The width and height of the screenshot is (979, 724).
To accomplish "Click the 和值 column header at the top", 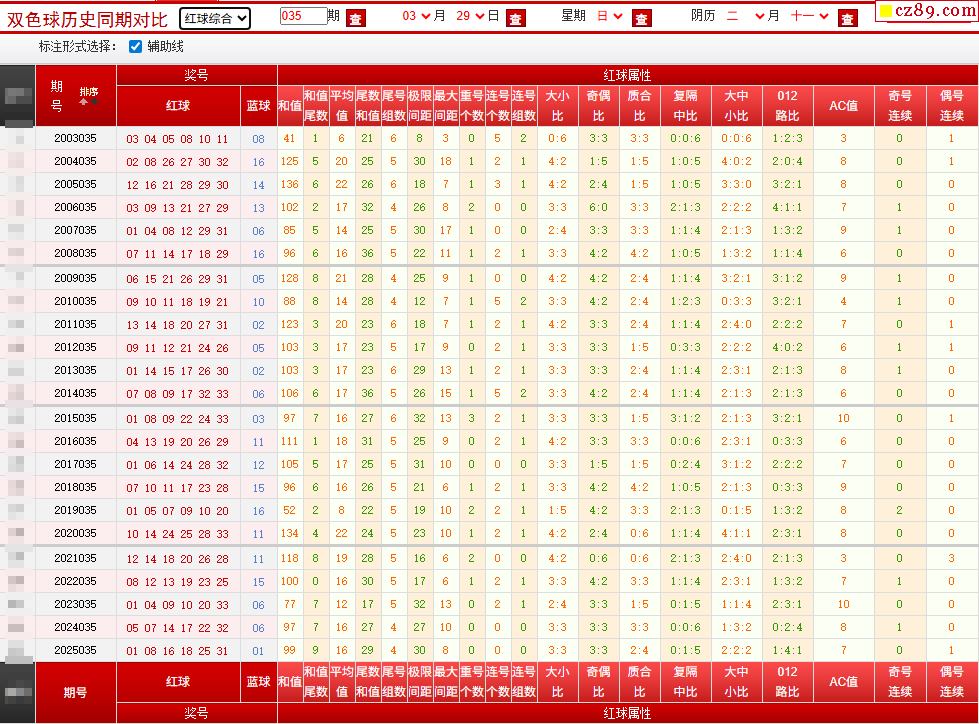I will click(289, 106).
